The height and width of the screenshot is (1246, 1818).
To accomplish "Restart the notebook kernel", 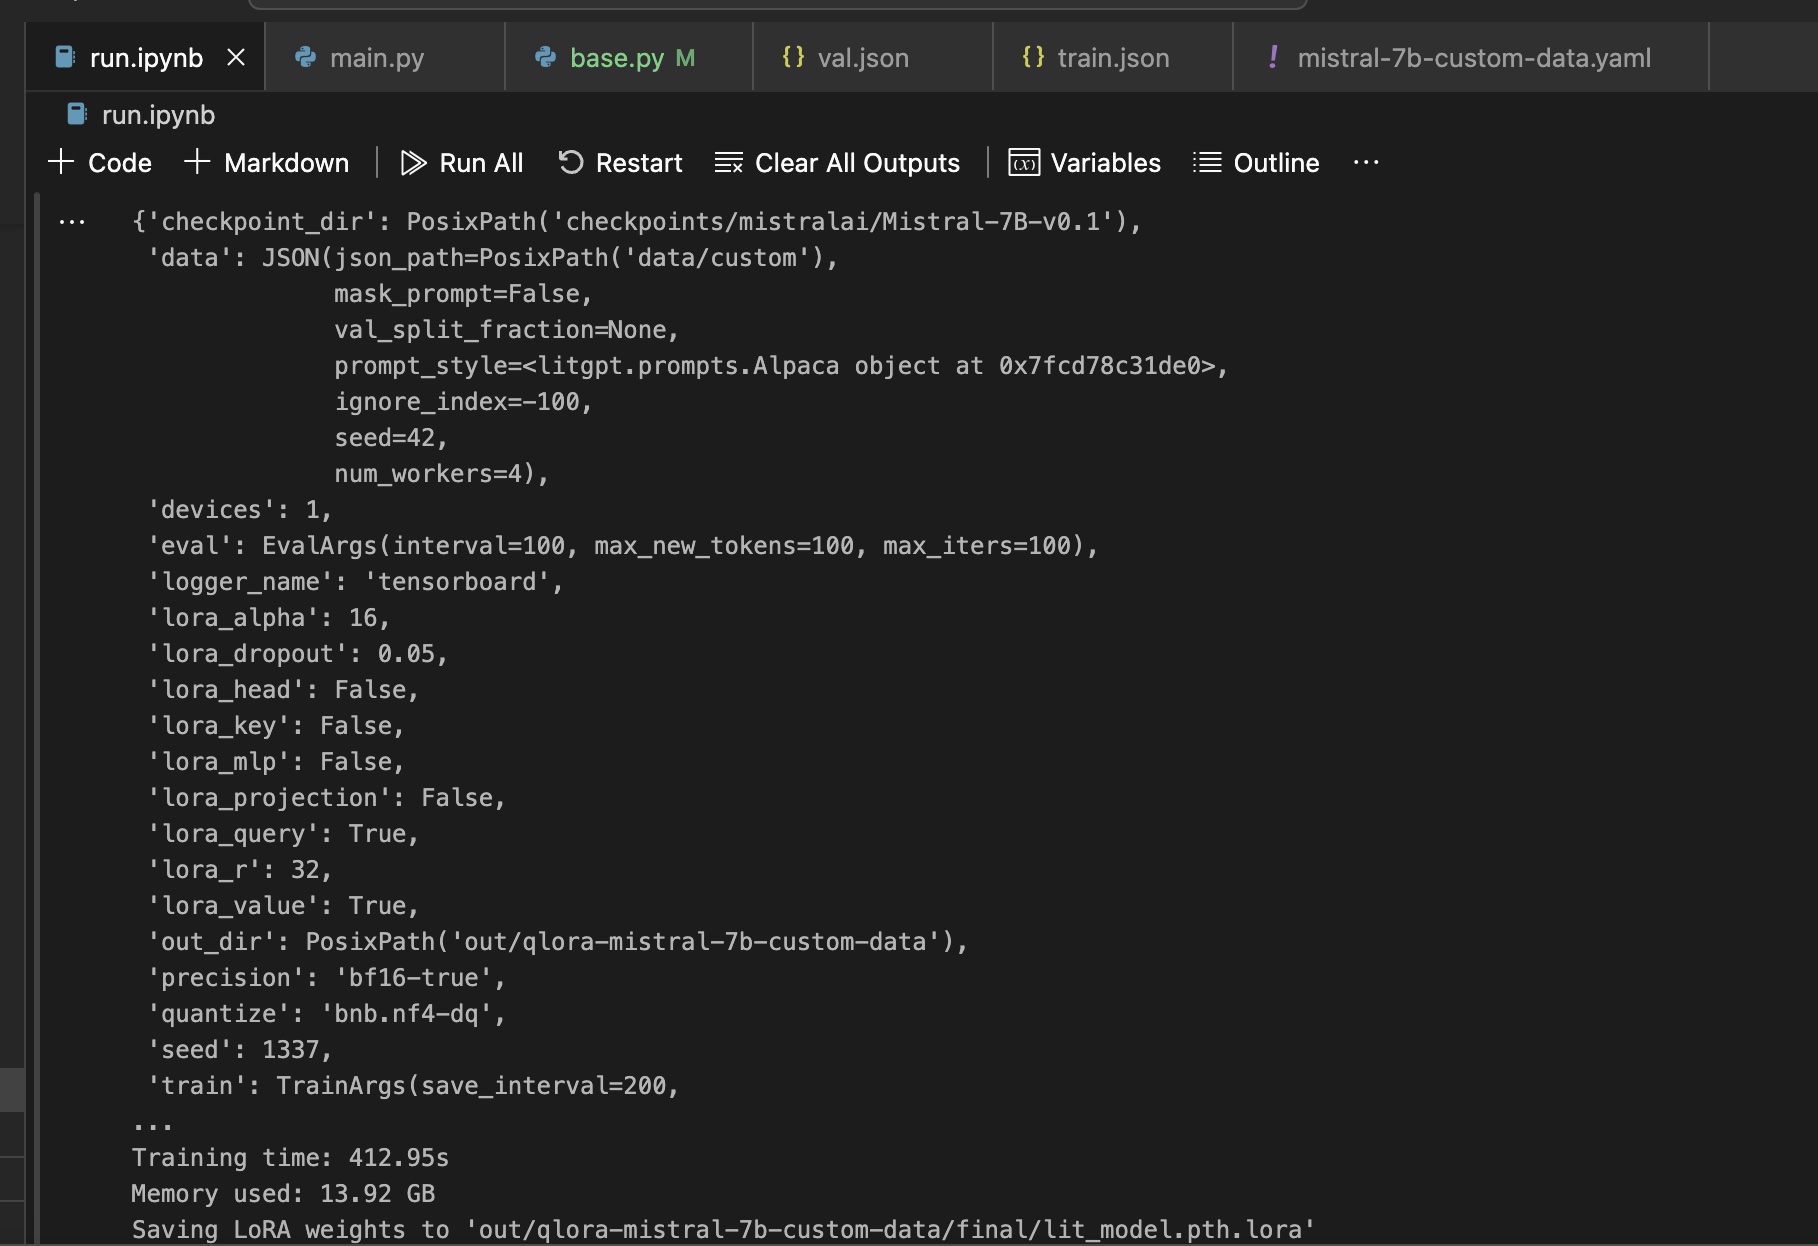I will pos(620,163).
